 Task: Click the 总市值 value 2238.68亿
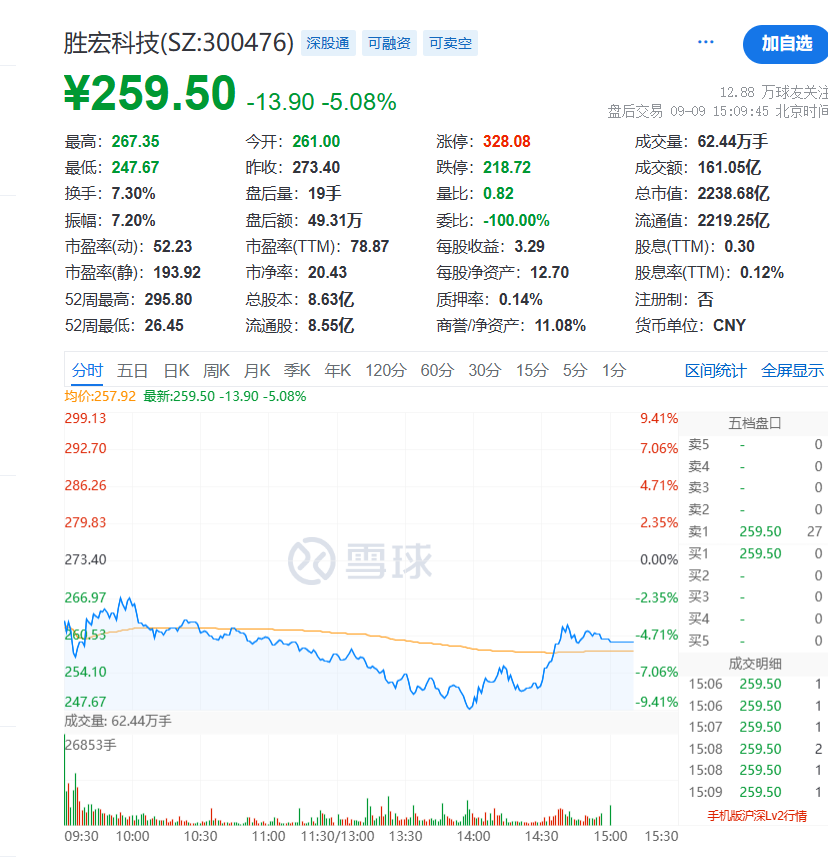(733, 193)
